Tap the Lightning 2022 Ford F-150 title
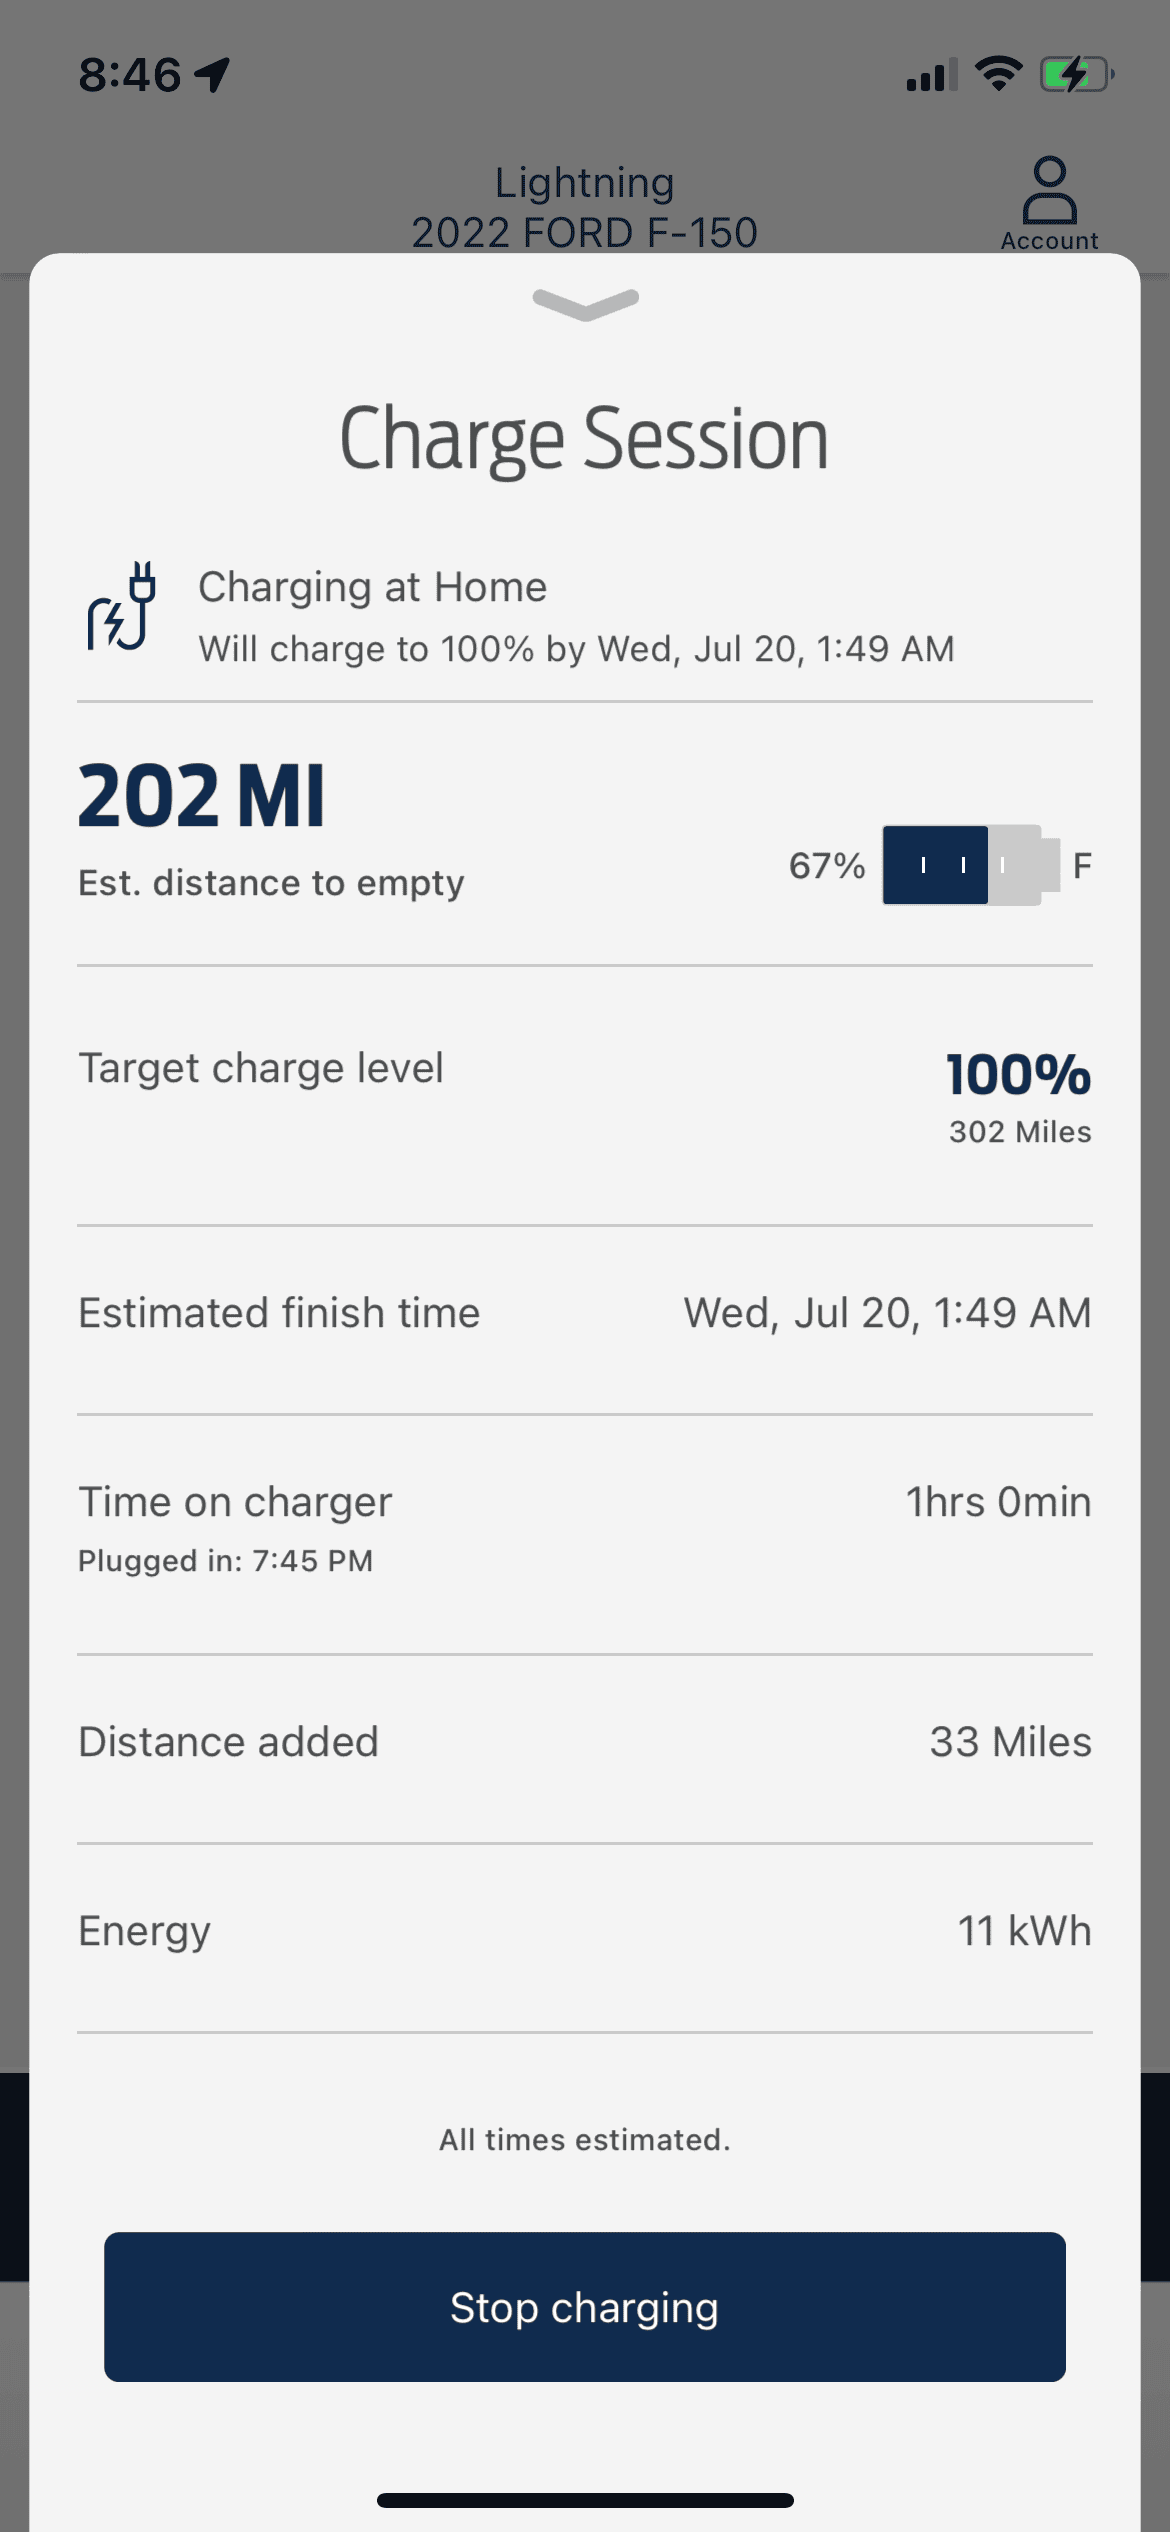Viewport: 1170px width, 2532px height. [x=585, y=207]
